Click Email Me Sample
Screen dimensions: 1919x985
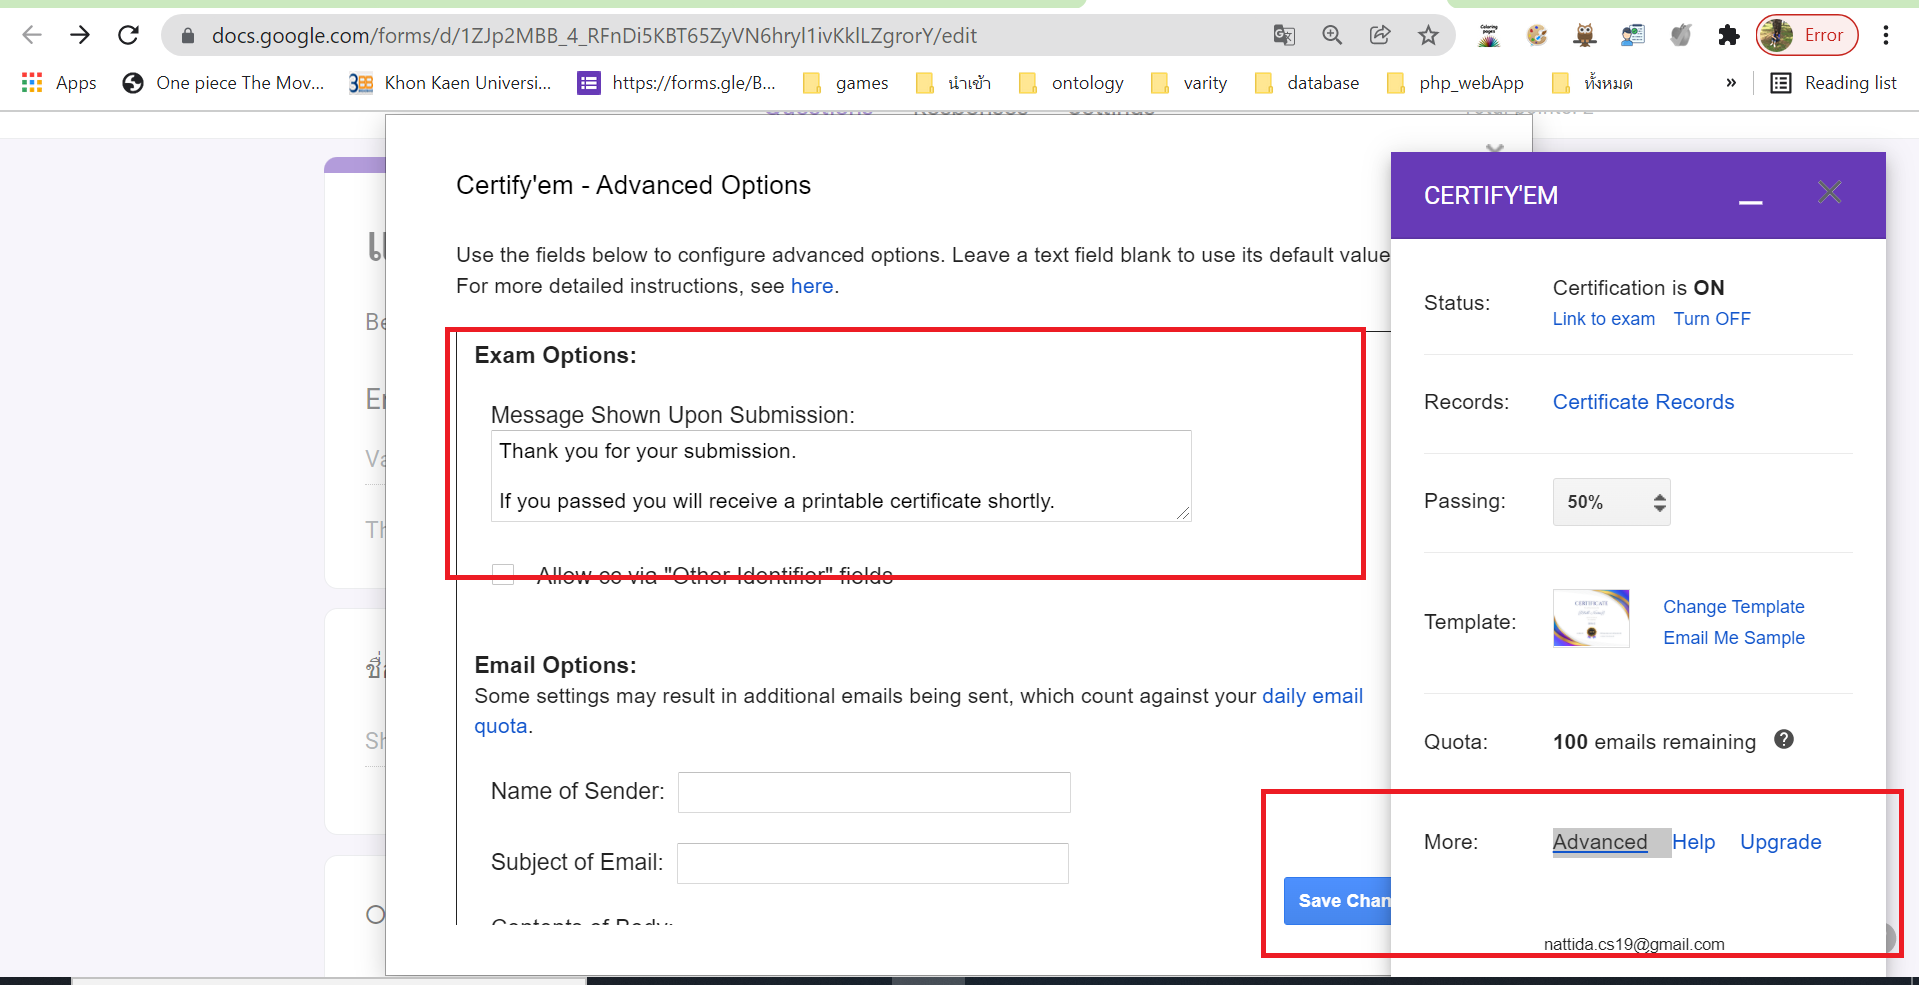click(1733, 638)
